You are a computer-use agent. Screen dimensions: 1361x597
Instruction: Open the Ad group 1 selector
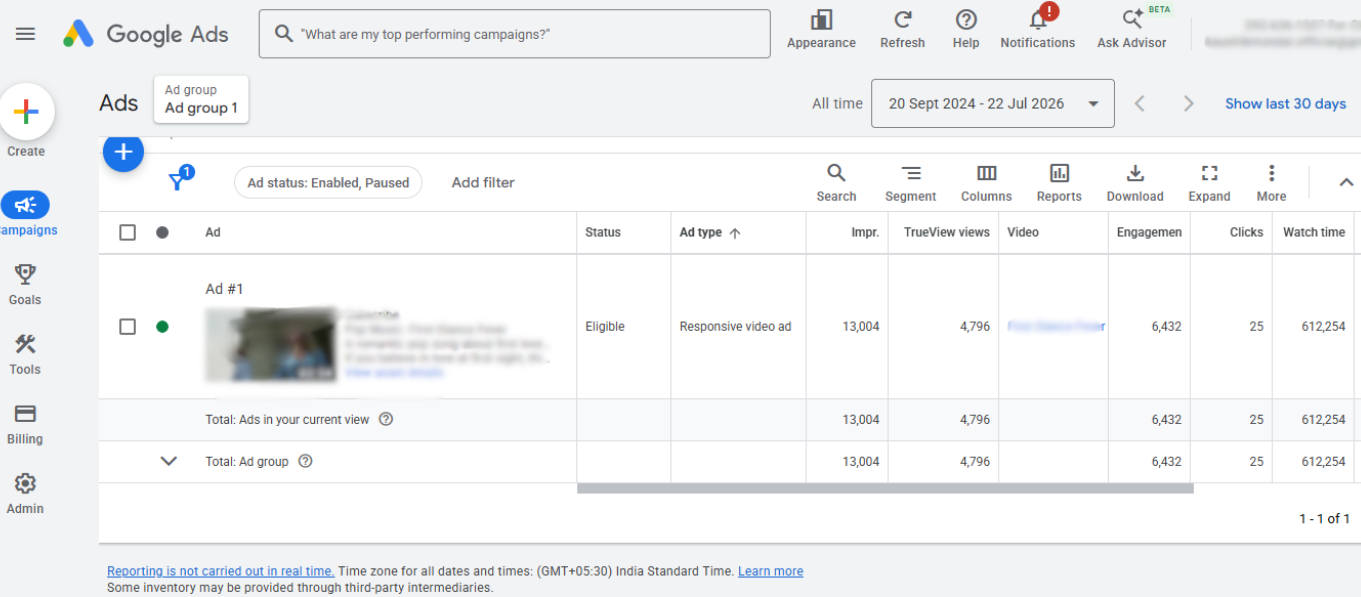click(201, 100)
